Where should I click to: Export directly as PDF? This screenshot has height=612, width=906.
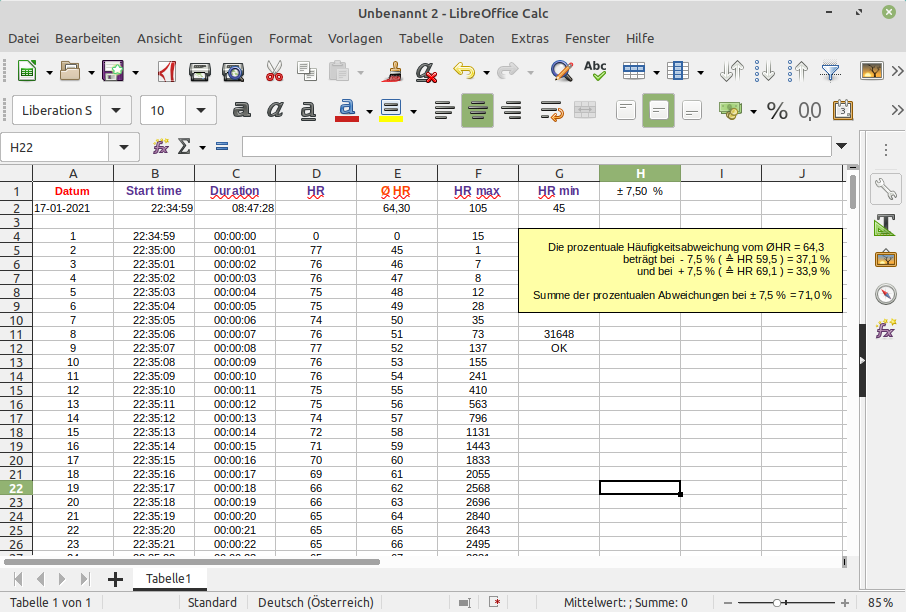166,72
